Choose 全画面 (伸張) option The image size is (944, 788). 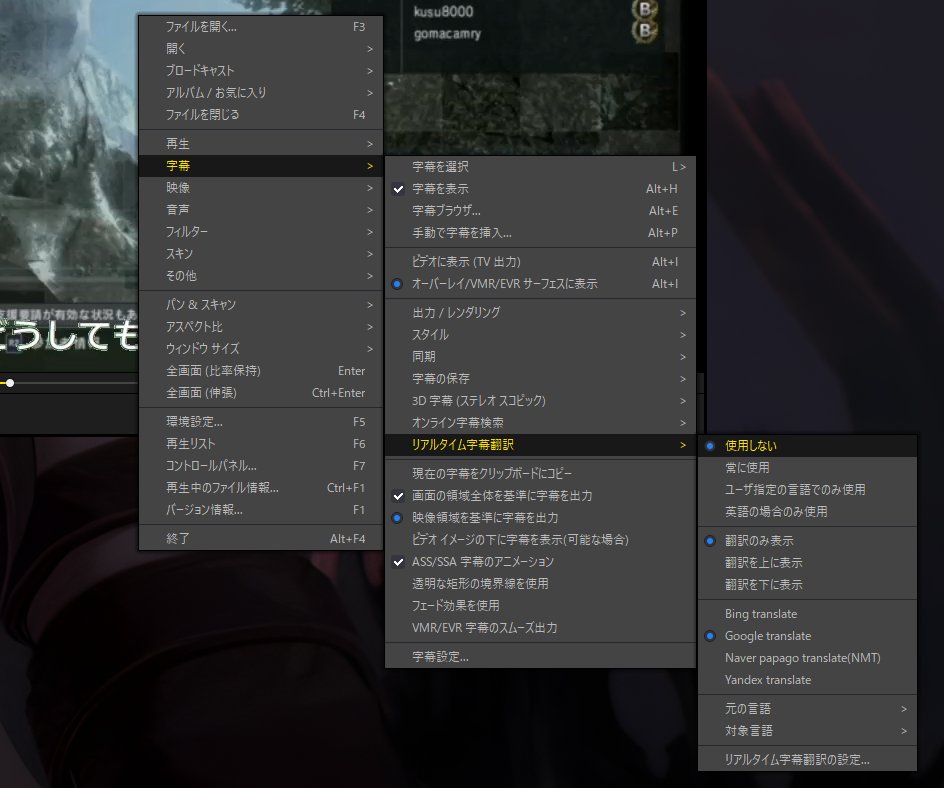coord(261,392)
